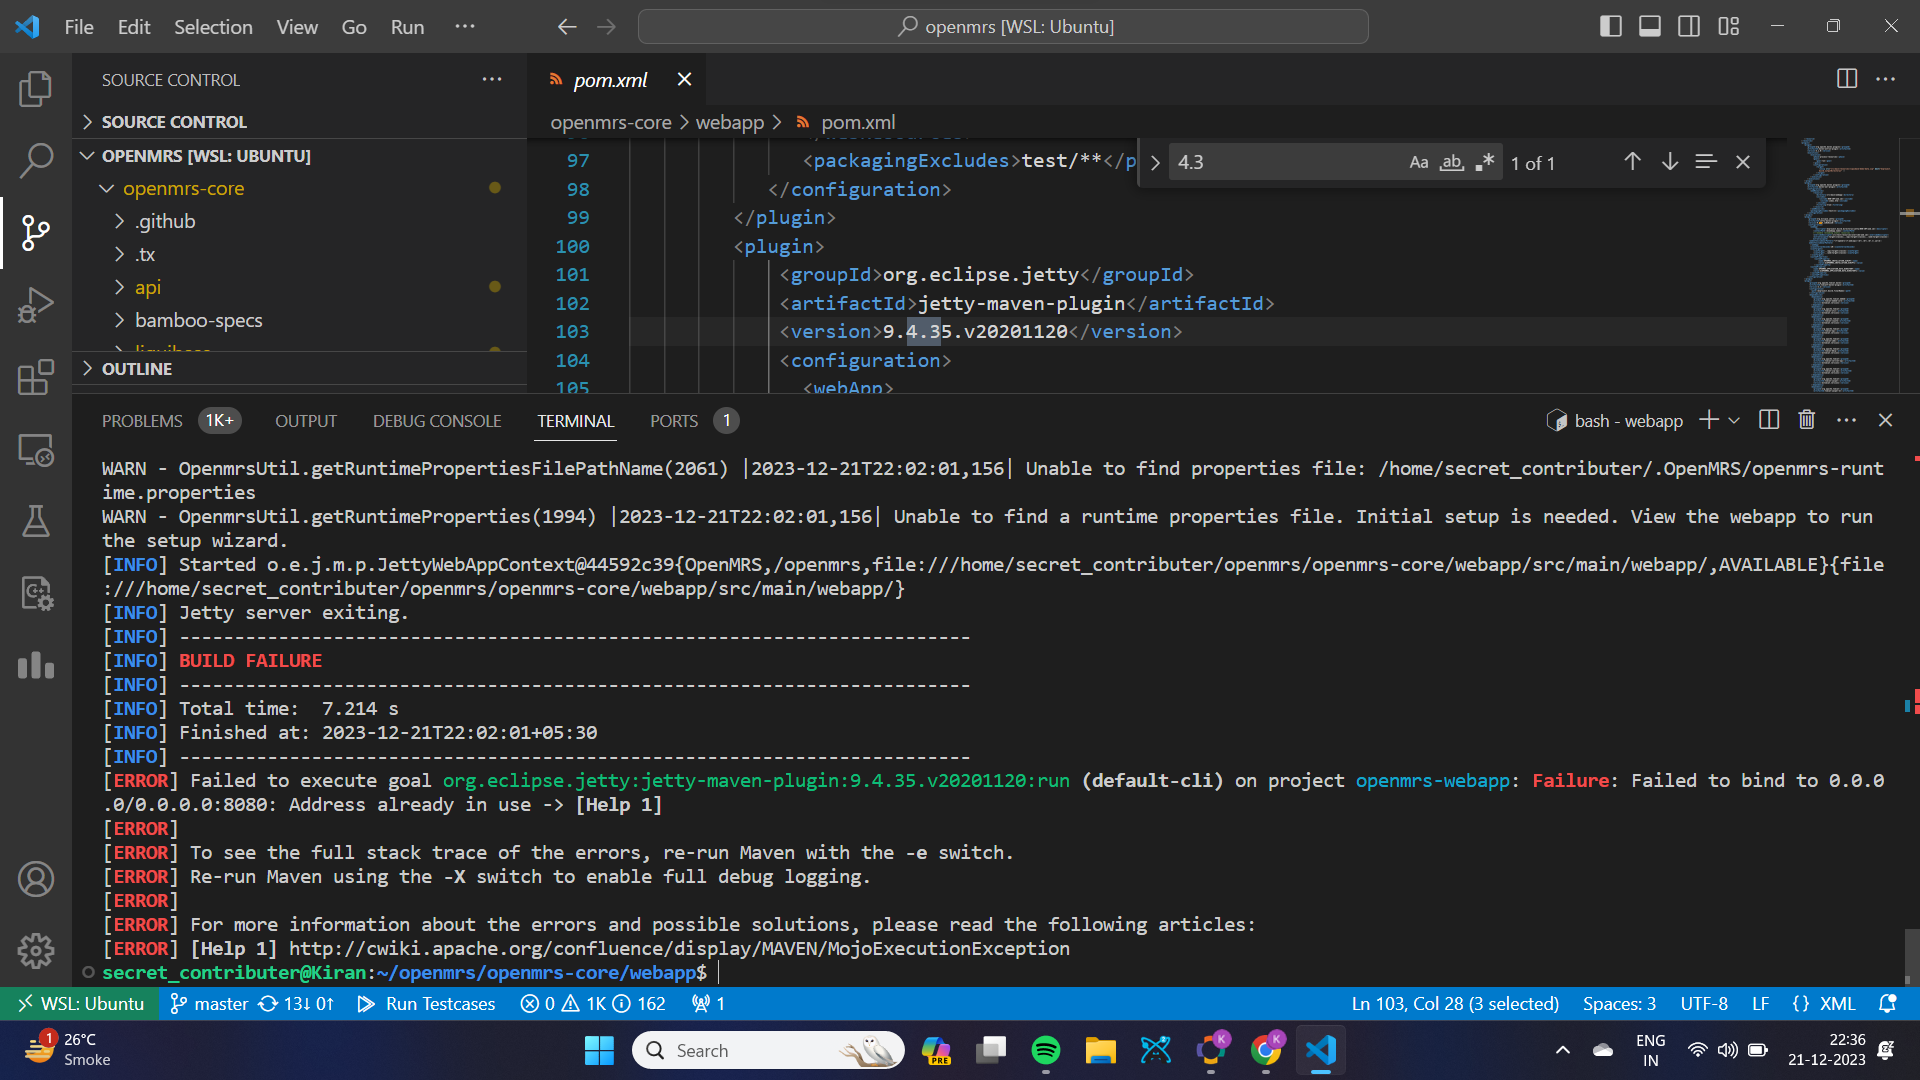Toggle Use Regular Expression in find
Viewport: 1920px width, 1080px height.
[x=1485, y=162]
